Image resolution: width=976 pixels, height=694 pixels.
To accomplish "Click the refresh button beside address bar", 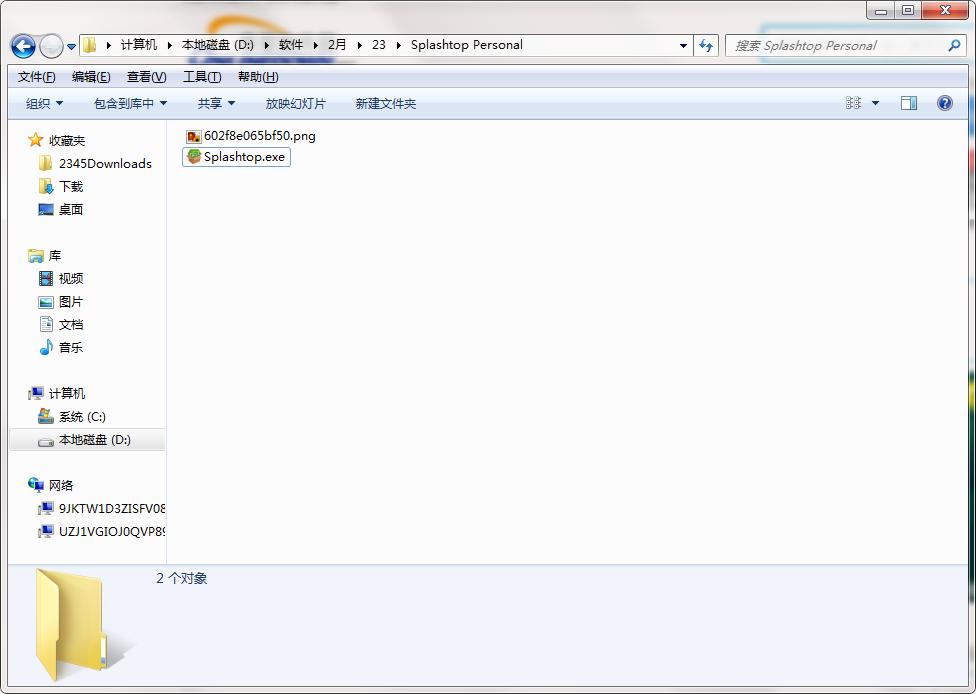I will pyautogui.click(x=706, y=45).
